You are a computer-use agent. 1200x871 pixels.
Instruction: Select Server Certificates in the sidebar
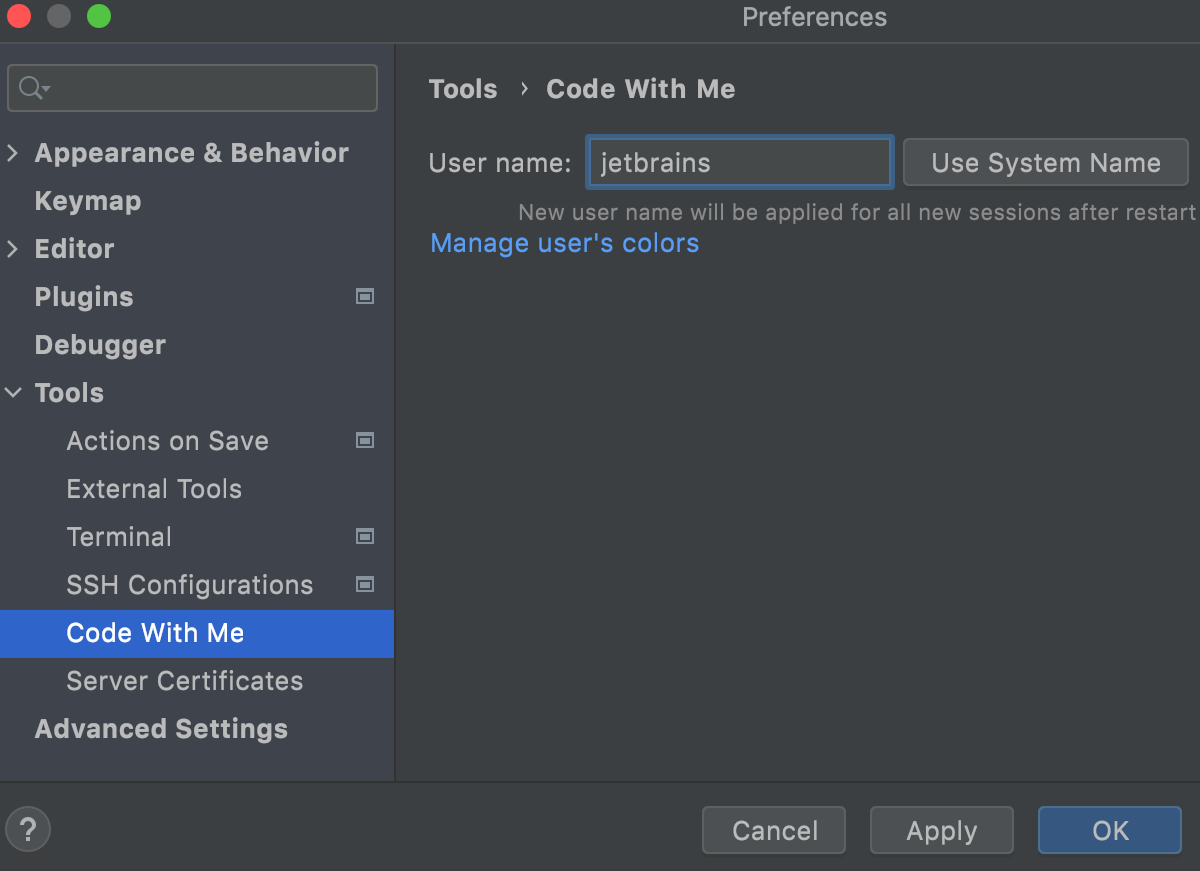coord(184,681)
